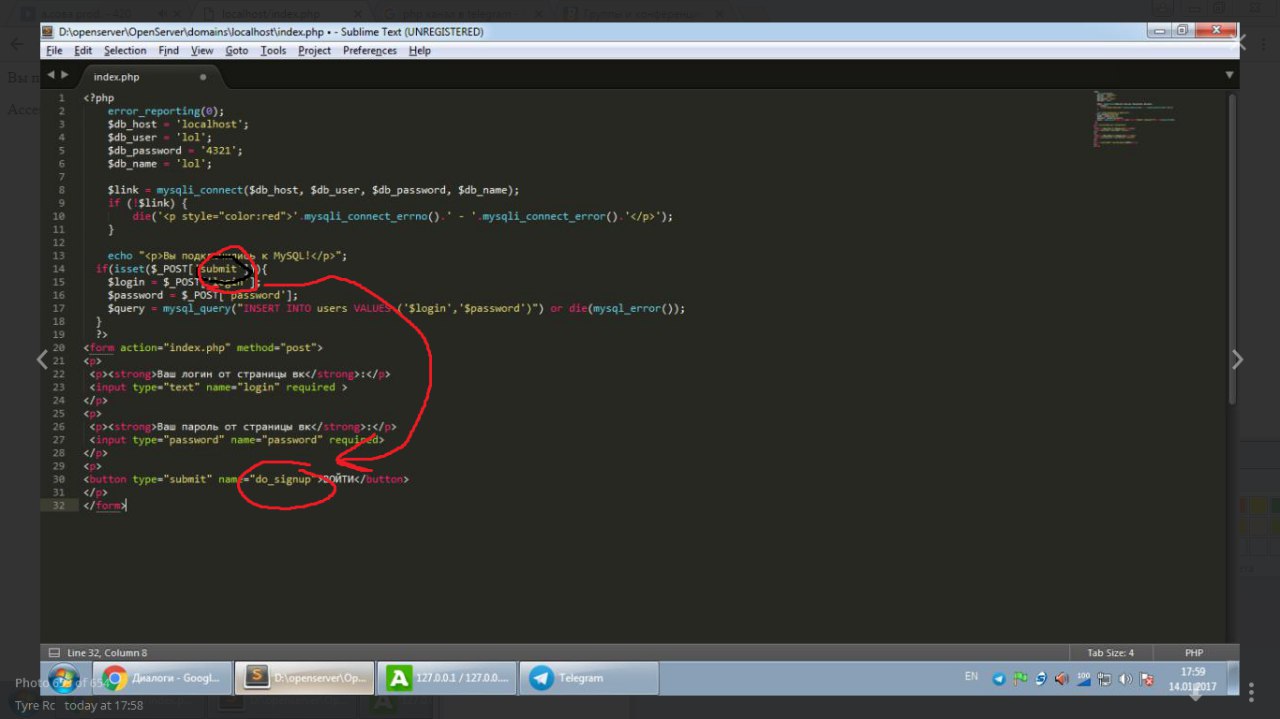Show next photo with right arrow
The image size is (1280, 719).
[x=1237, y=360]
